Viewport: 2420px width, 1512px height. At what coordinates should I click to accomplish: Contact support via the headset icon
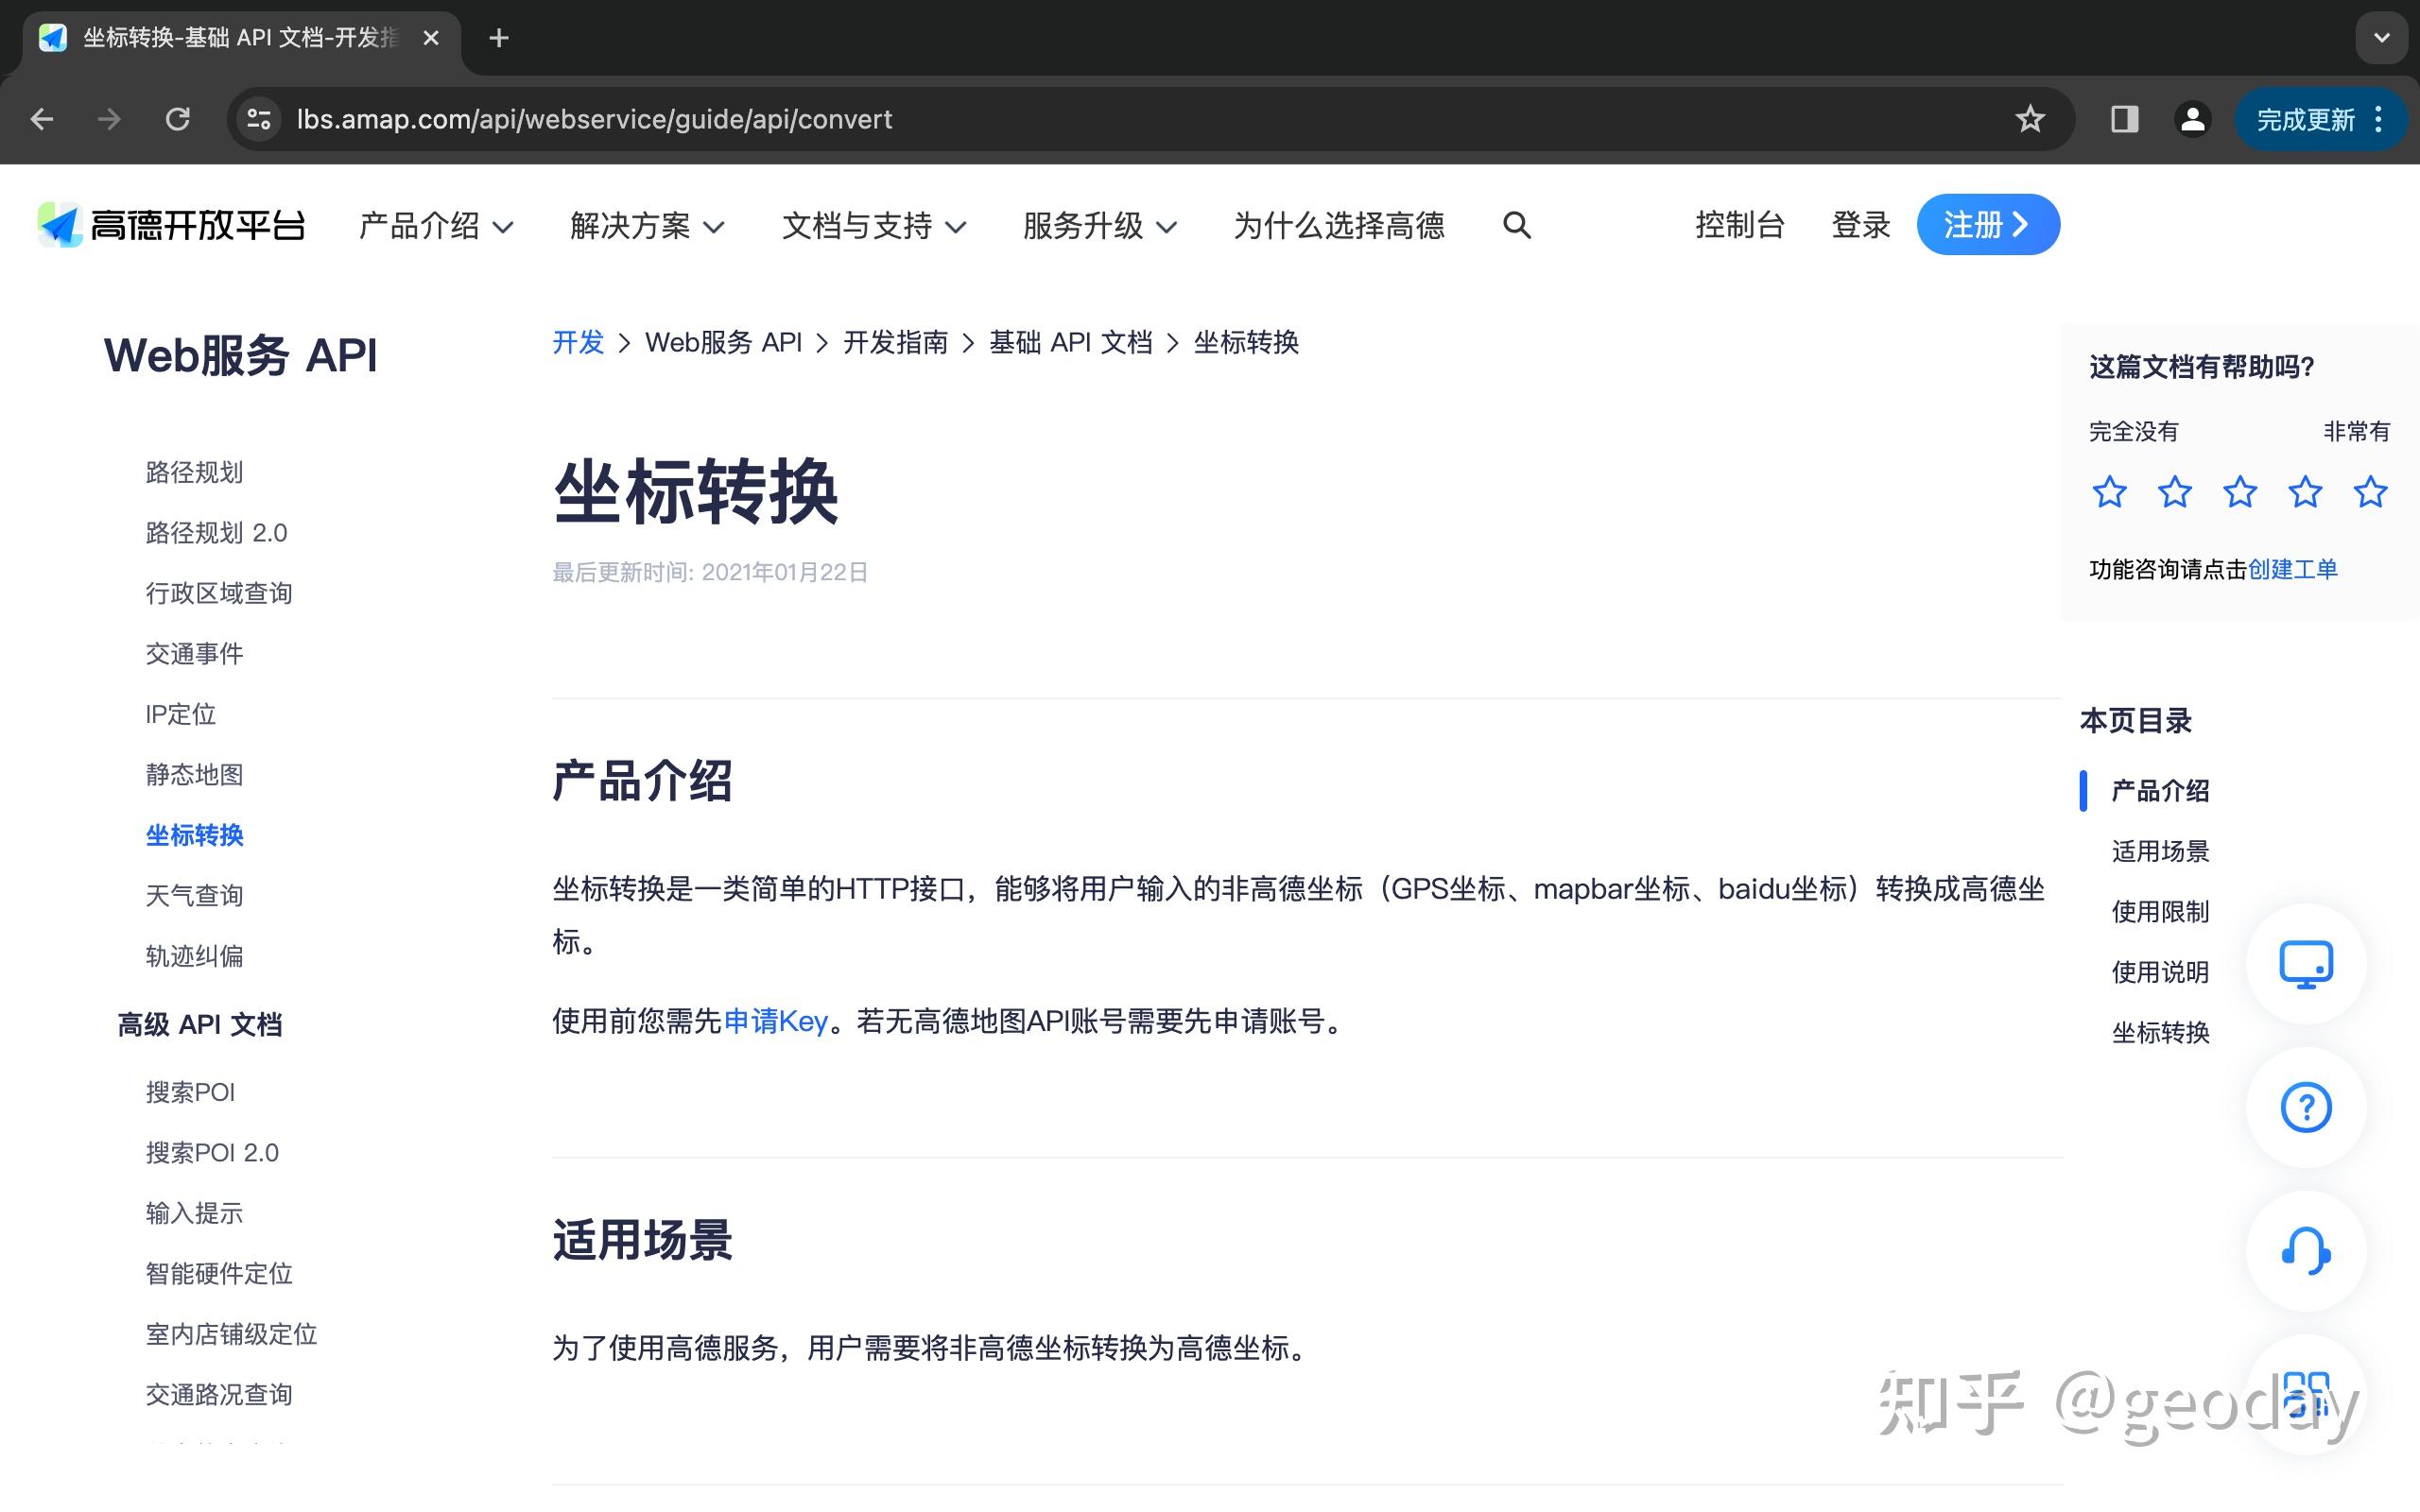[2306, 1251]
